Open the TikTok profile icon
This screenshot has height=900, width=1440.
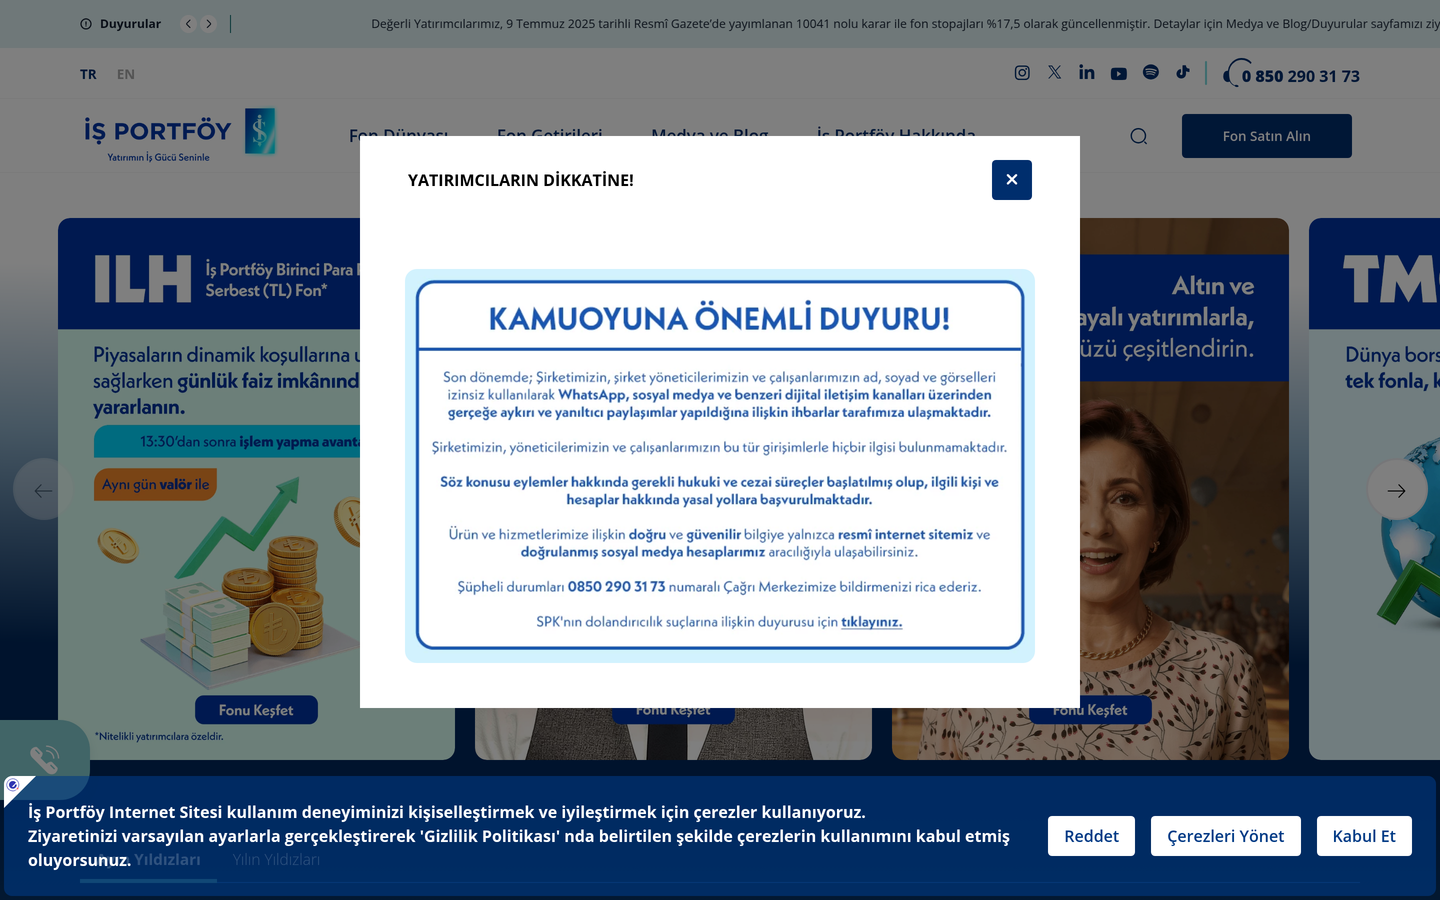coord(1182,72)
